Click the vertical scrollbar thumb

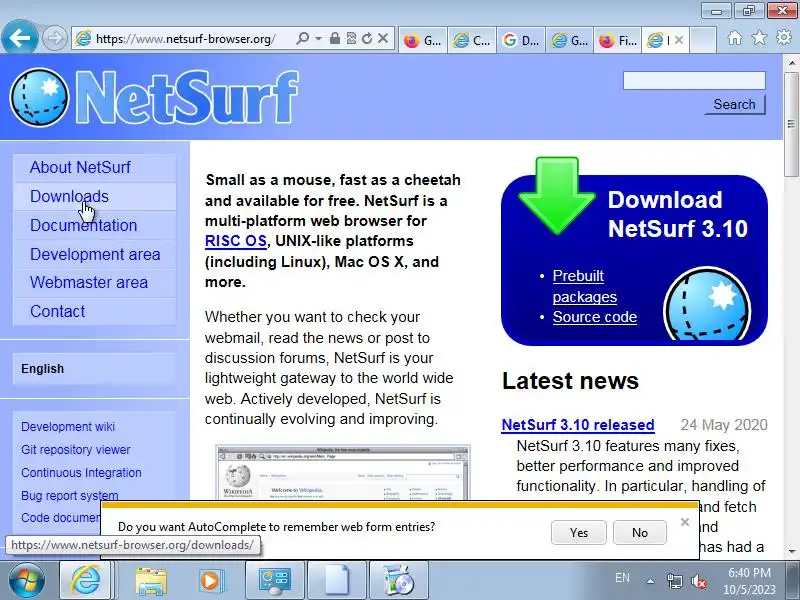tap(791, 124)
